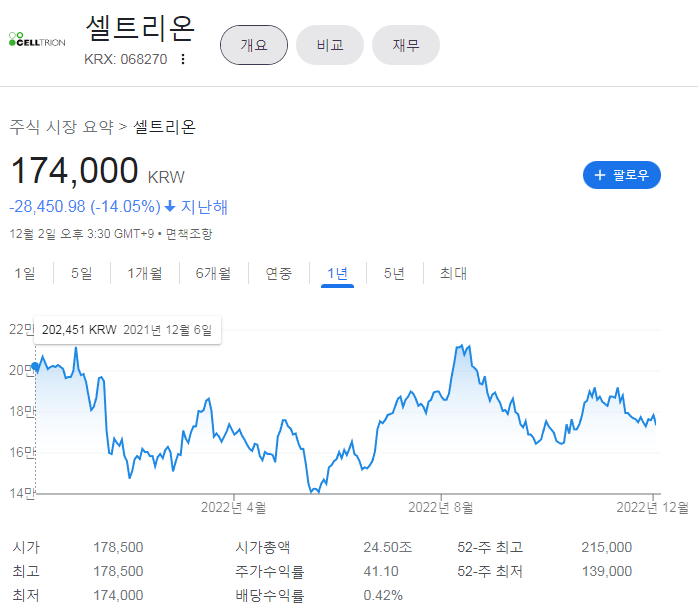This screenshot has height=616, width=698.
Task: Click the 2022년 4월 axis label
Action: [x=233, y=507]
